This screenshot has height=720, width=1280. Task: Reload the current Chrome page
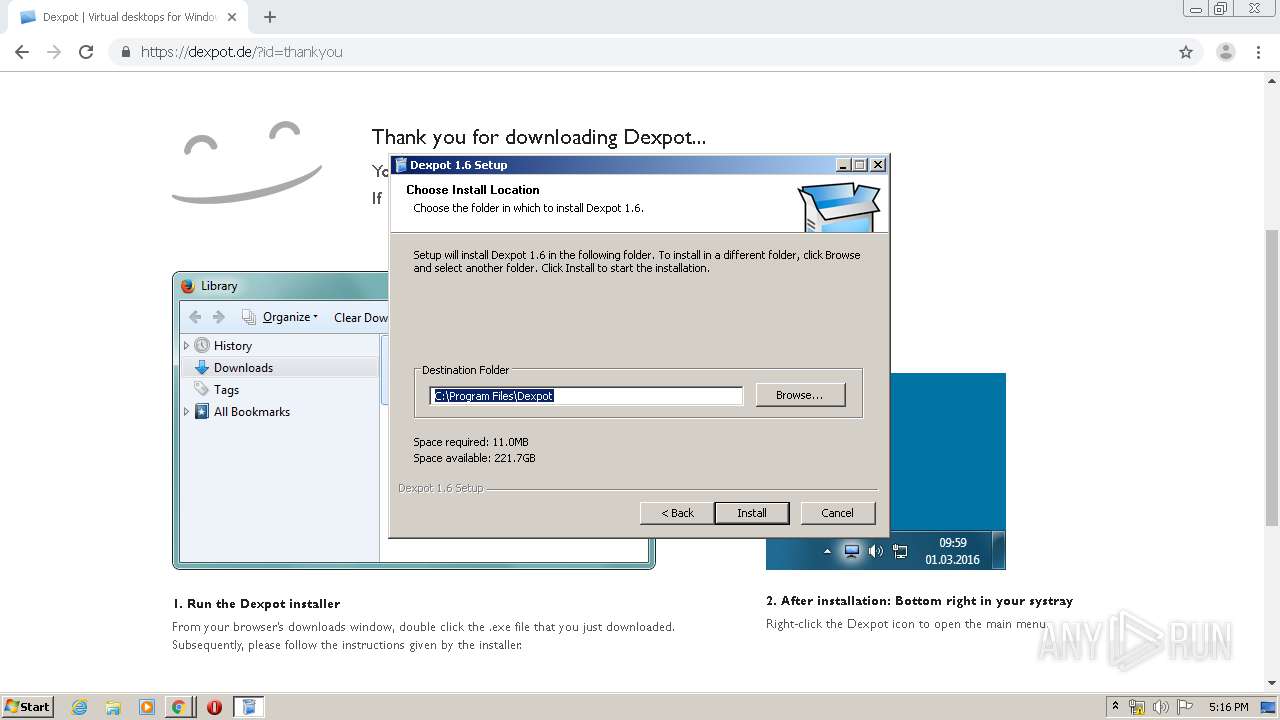[x=86, y=52]
